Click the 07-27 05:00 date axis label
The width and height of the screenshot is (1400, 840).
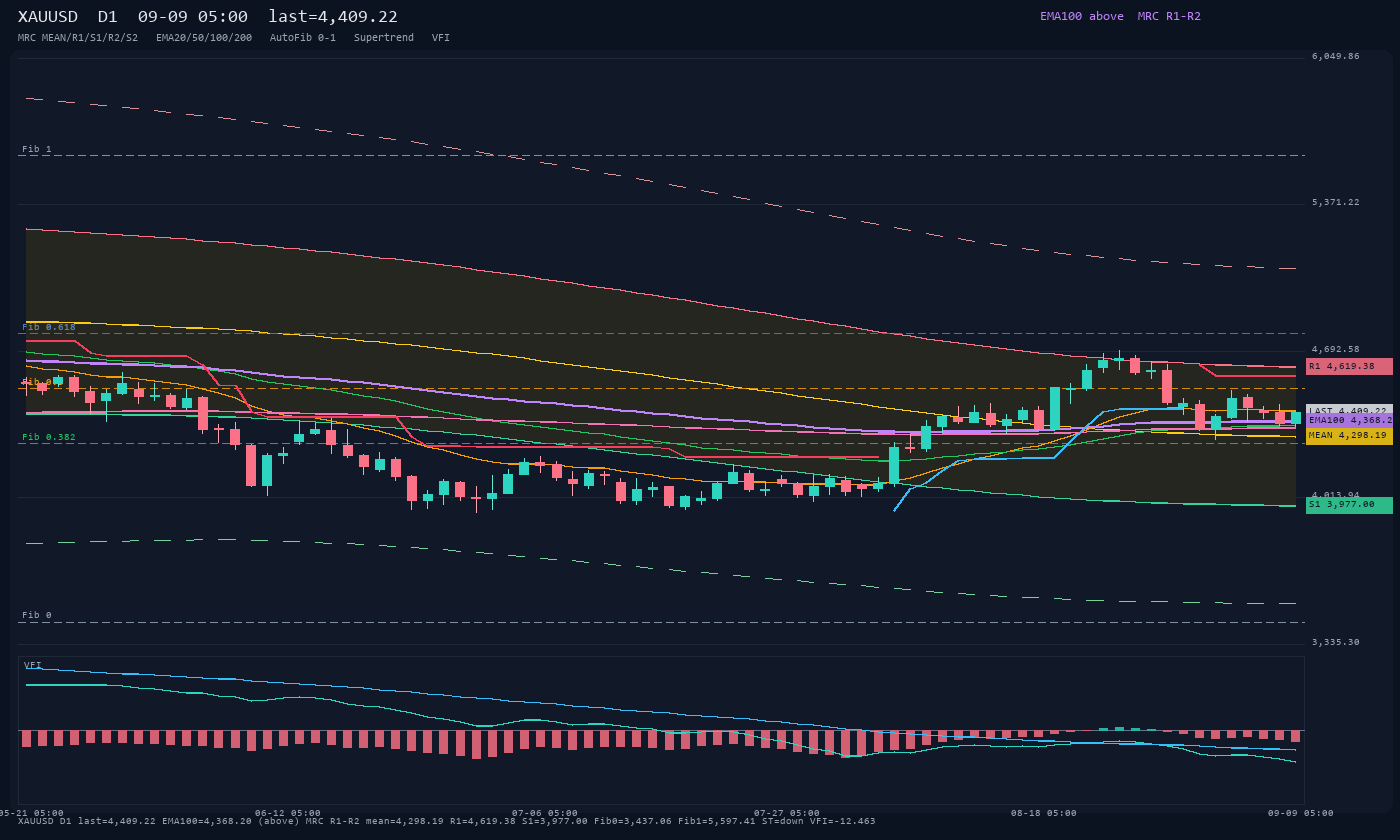787,814
